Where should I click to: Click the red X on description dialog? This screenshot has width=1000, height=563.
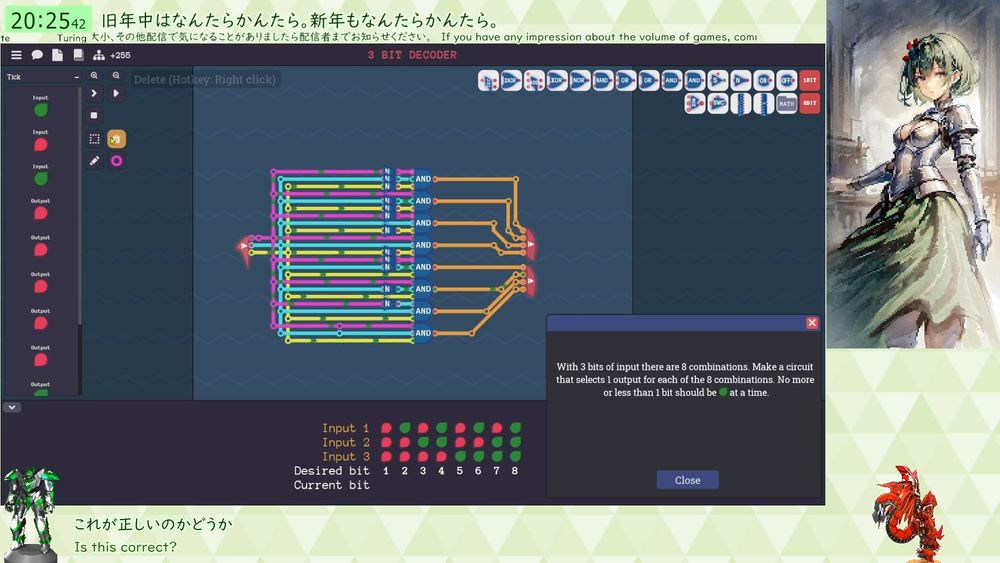click(x=812, y=323)
